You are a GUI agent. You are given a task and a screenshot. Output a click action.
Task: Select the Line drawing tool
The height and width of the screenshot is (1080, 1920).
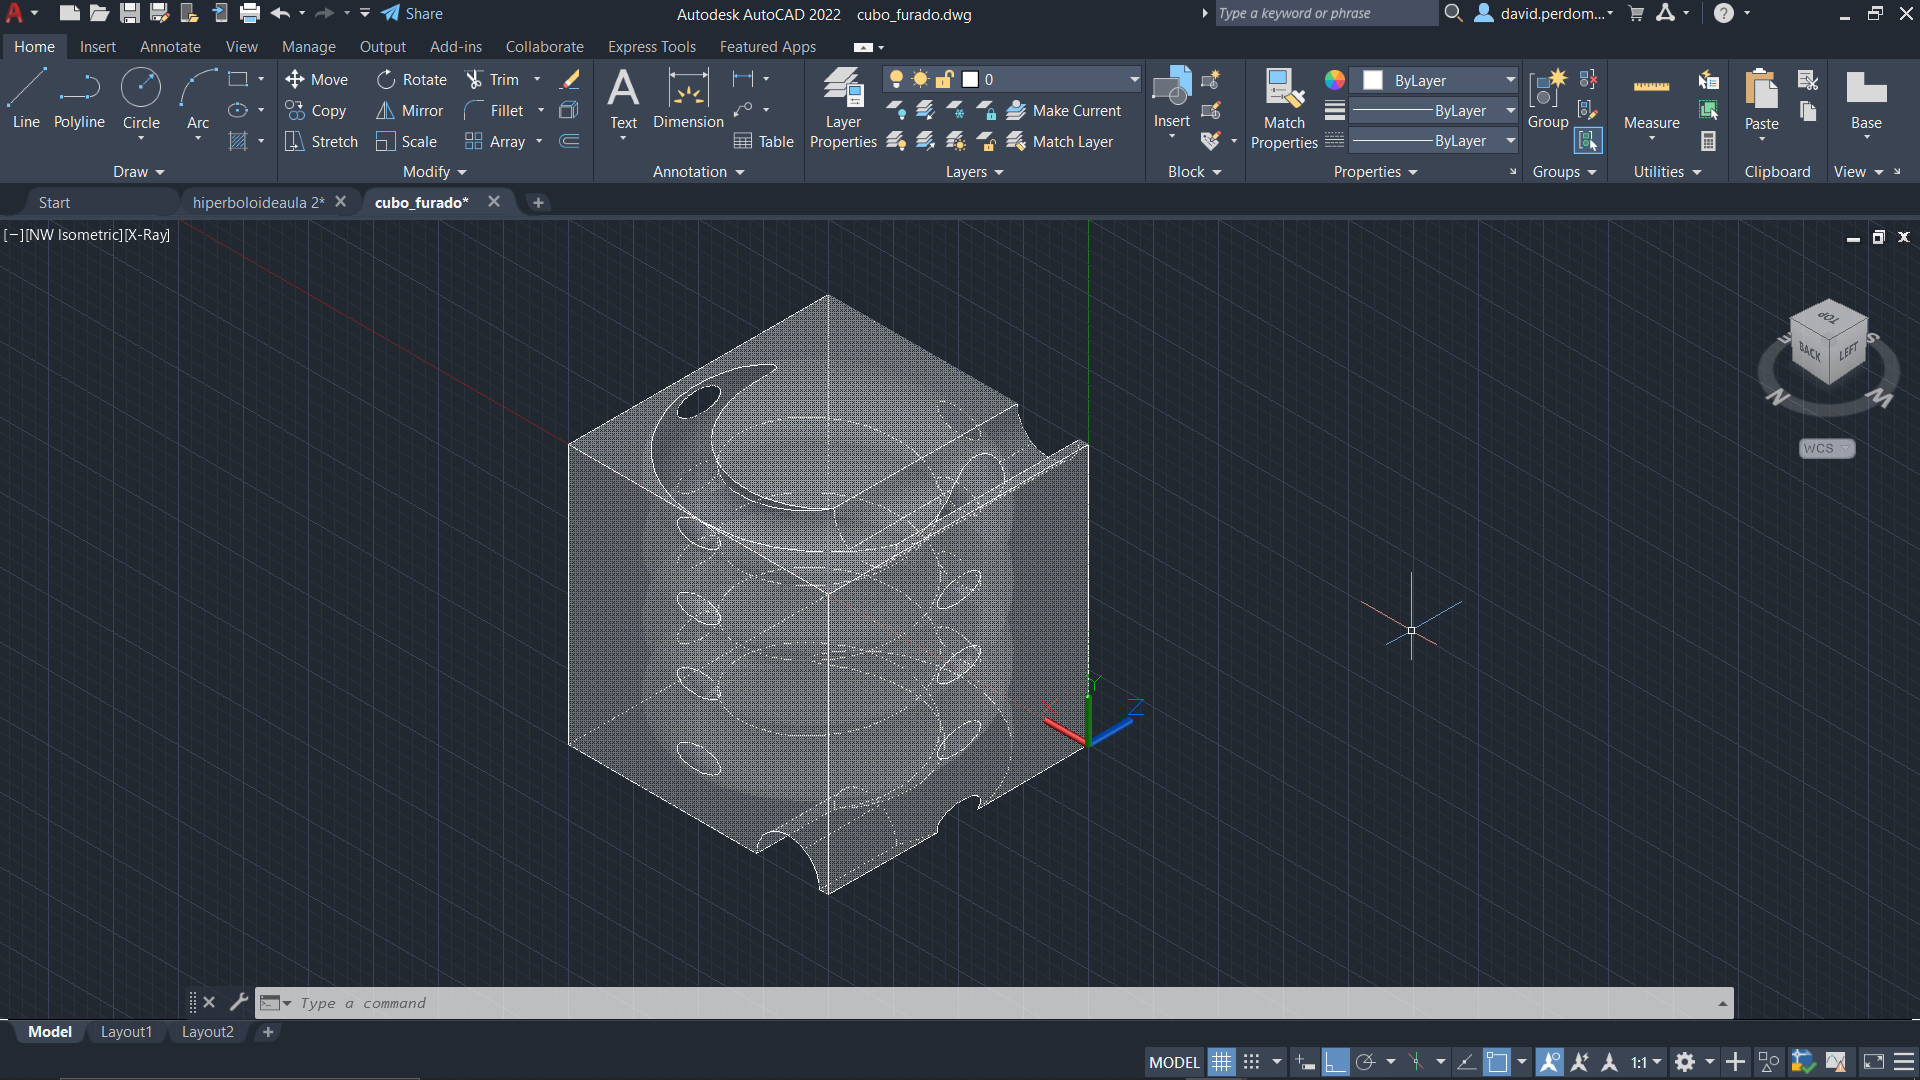pos(26,99)
